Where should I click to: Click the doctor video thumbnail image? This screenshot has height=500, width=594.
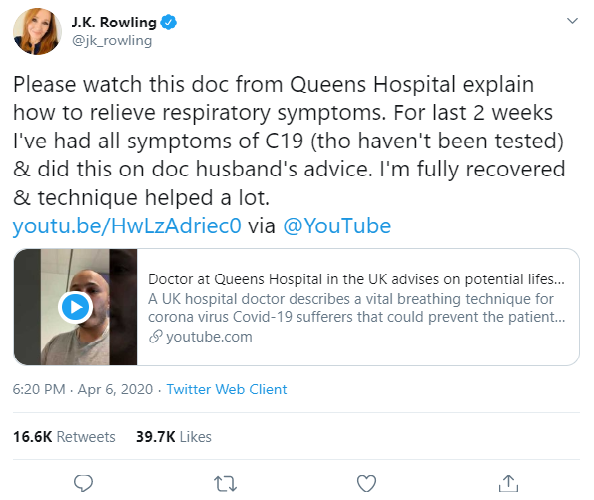(75, 307)
